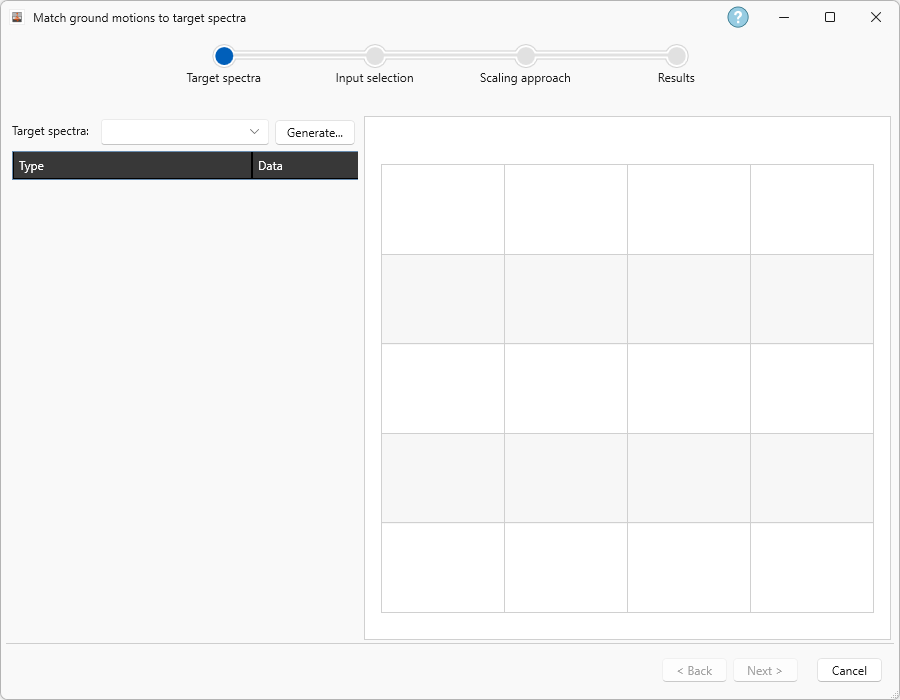
Task: Close the Match ground motions dialog
Action: coord(876,17)
